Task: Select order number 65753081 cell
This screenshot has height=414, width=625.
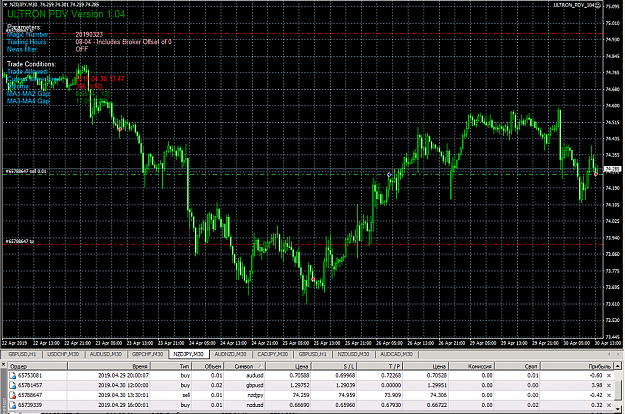Action: [x=30, y=375]
